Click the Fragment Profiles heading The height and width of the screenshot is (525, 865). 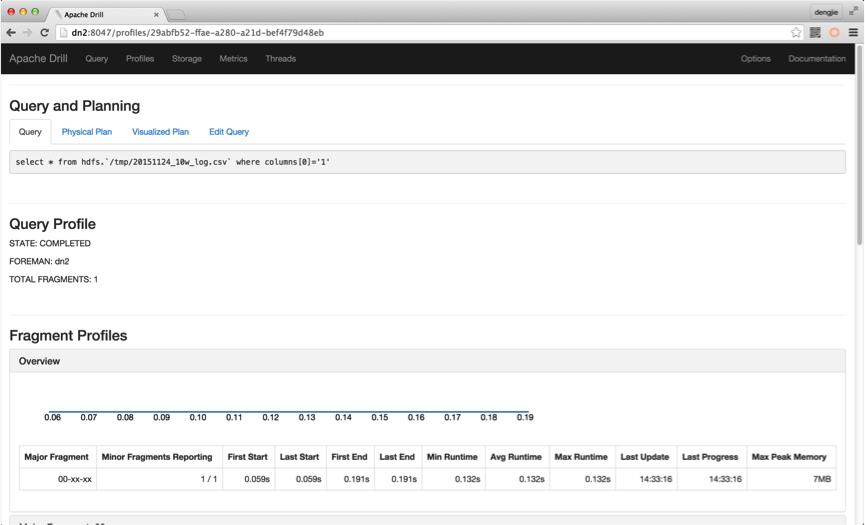68,336
